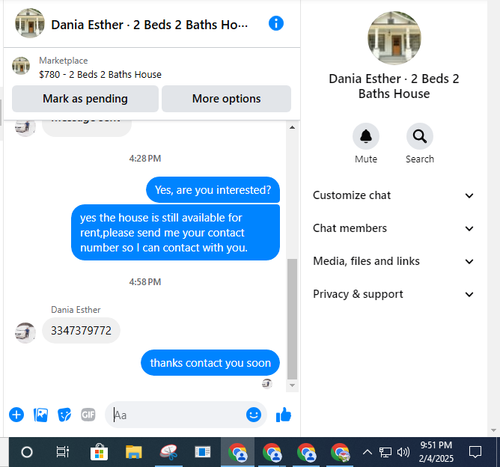Switch to the first Chrome profile window in taskbar
The height and width of the screenshot is (467, 500).
click(238, 452)
